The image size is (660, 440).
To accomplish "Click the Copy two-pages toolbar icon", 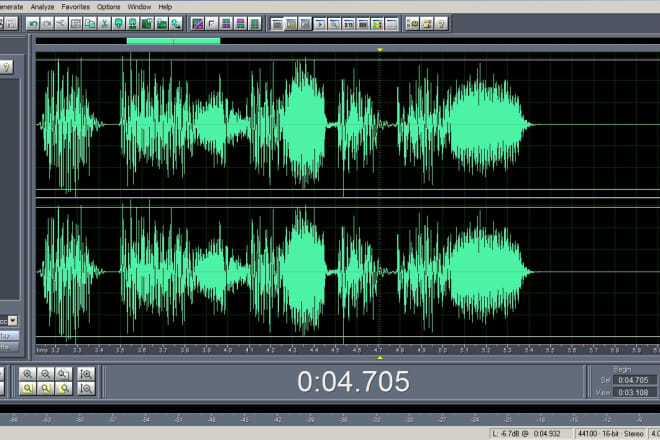I will (x=90, y=24).
